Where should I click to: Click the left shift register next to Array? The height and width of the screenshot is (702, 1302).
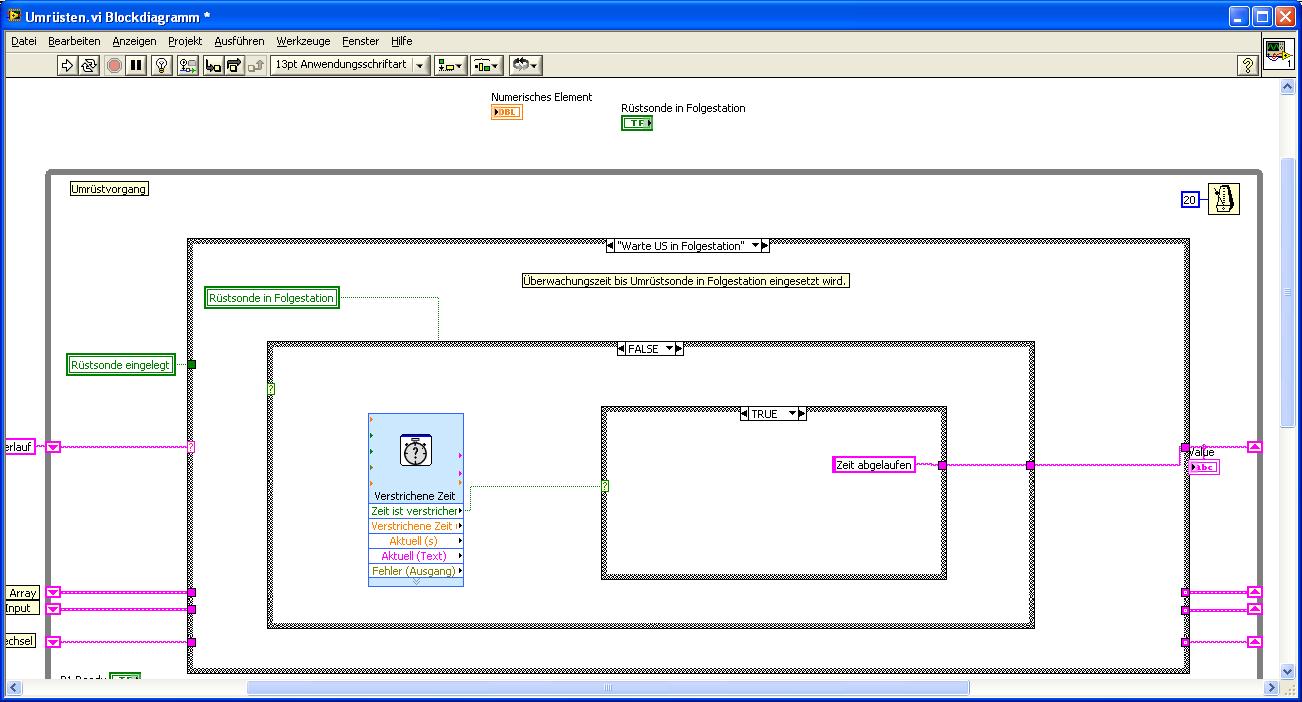point(54,592)
